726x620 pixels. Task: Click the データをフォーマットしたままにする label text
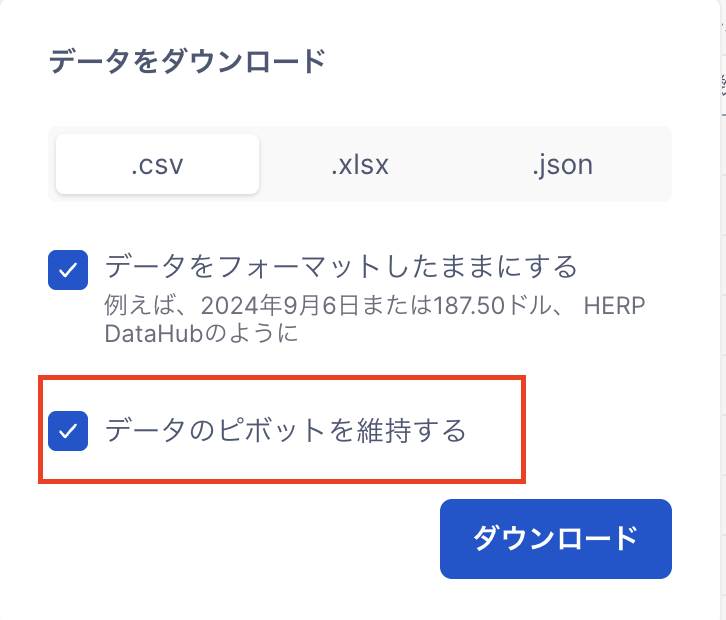(x=341, y=266)
